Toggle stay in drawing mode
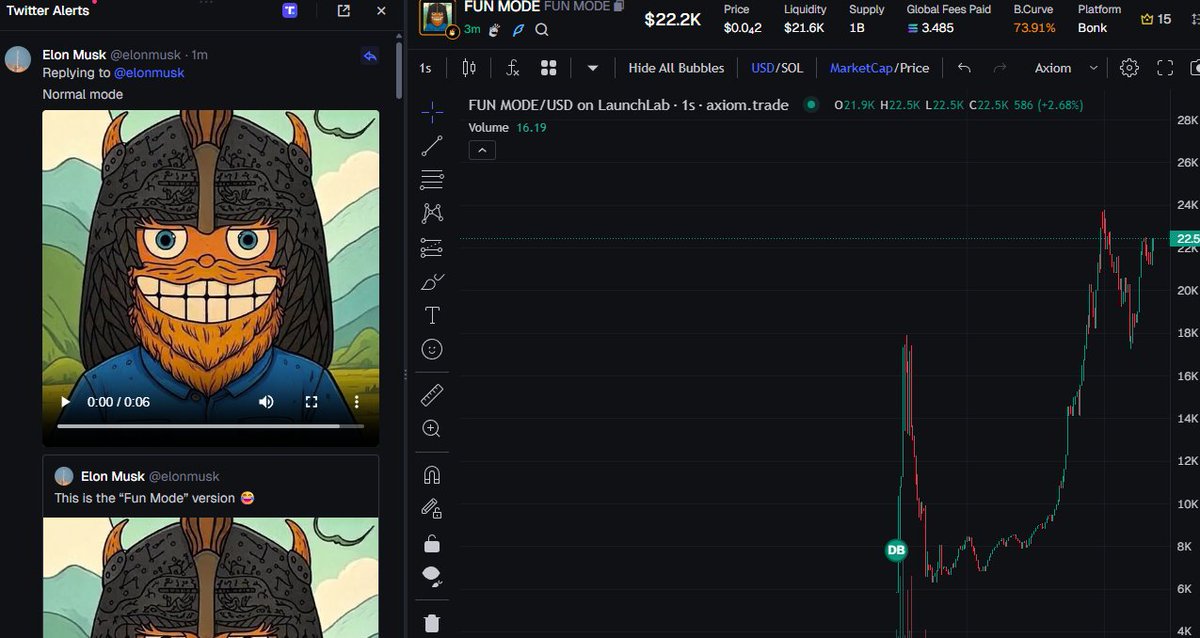 tap(432, 509)
